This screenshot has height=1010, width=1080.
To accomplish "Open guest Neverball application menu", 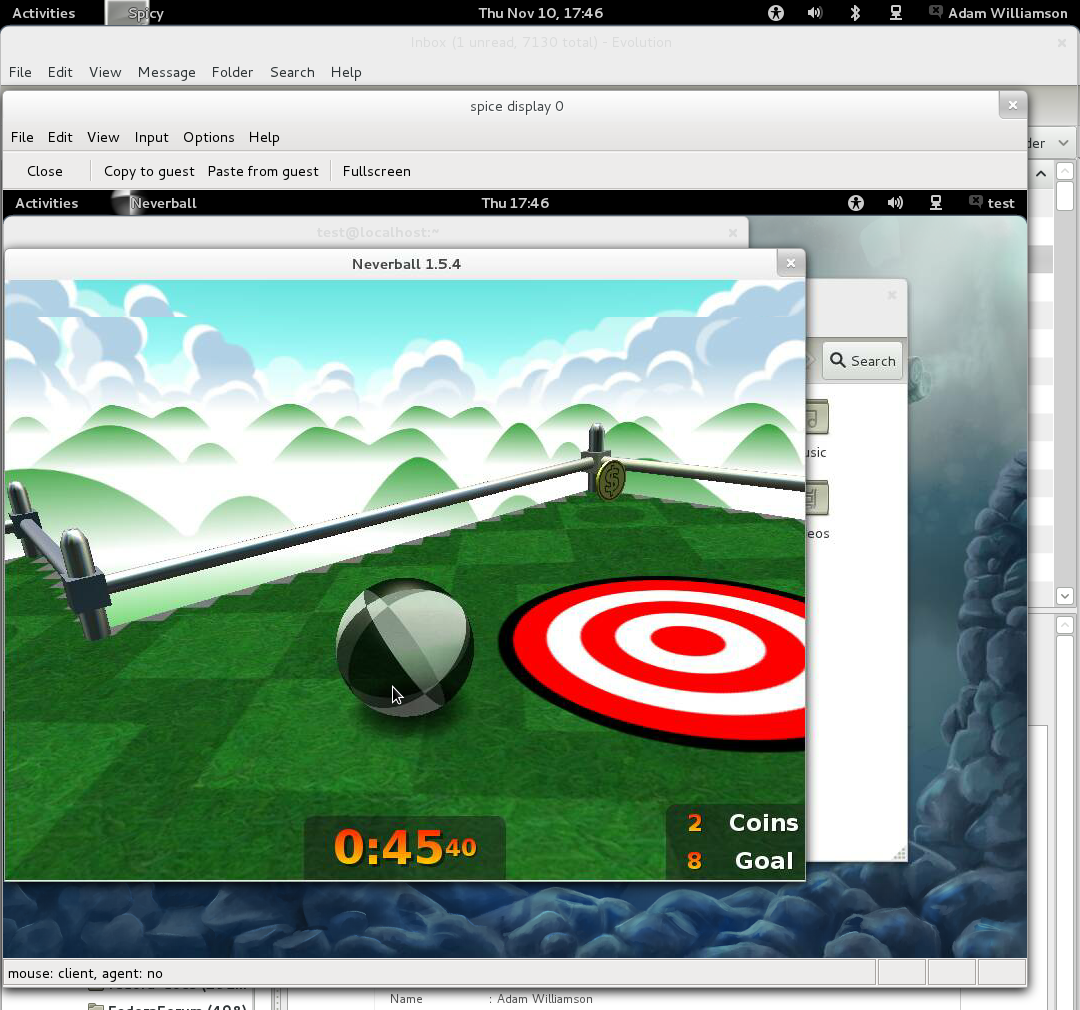I will [x=154, y=203].
